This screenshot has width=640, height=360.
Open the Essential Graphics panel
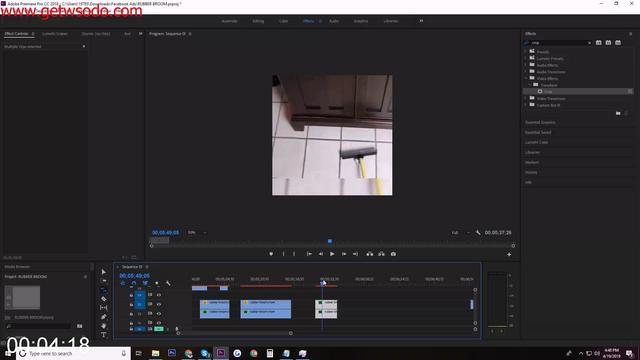tap(540, 122)
